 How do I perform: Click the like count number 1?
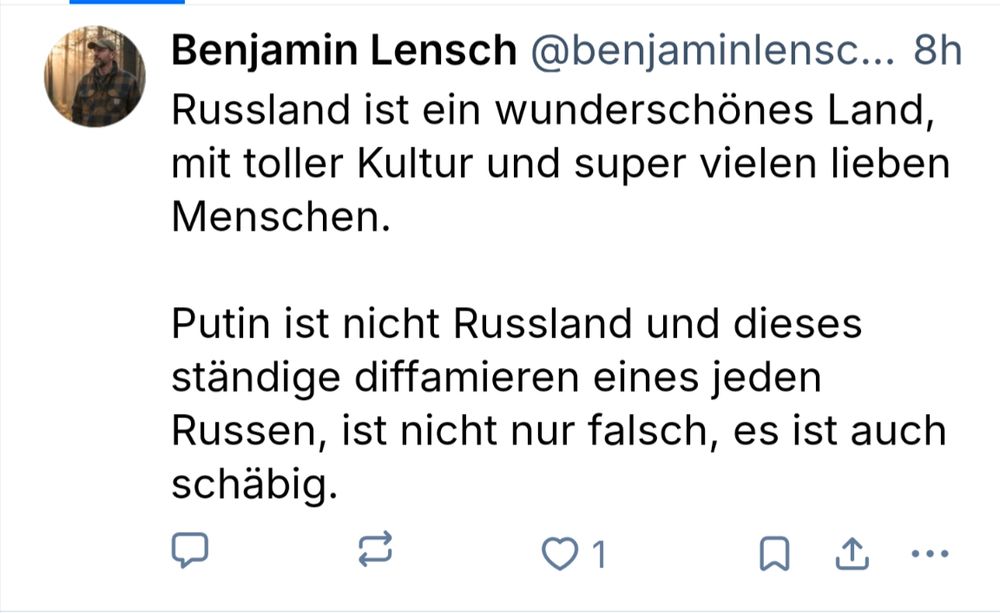pyautogui.click(x=599, y=554)
